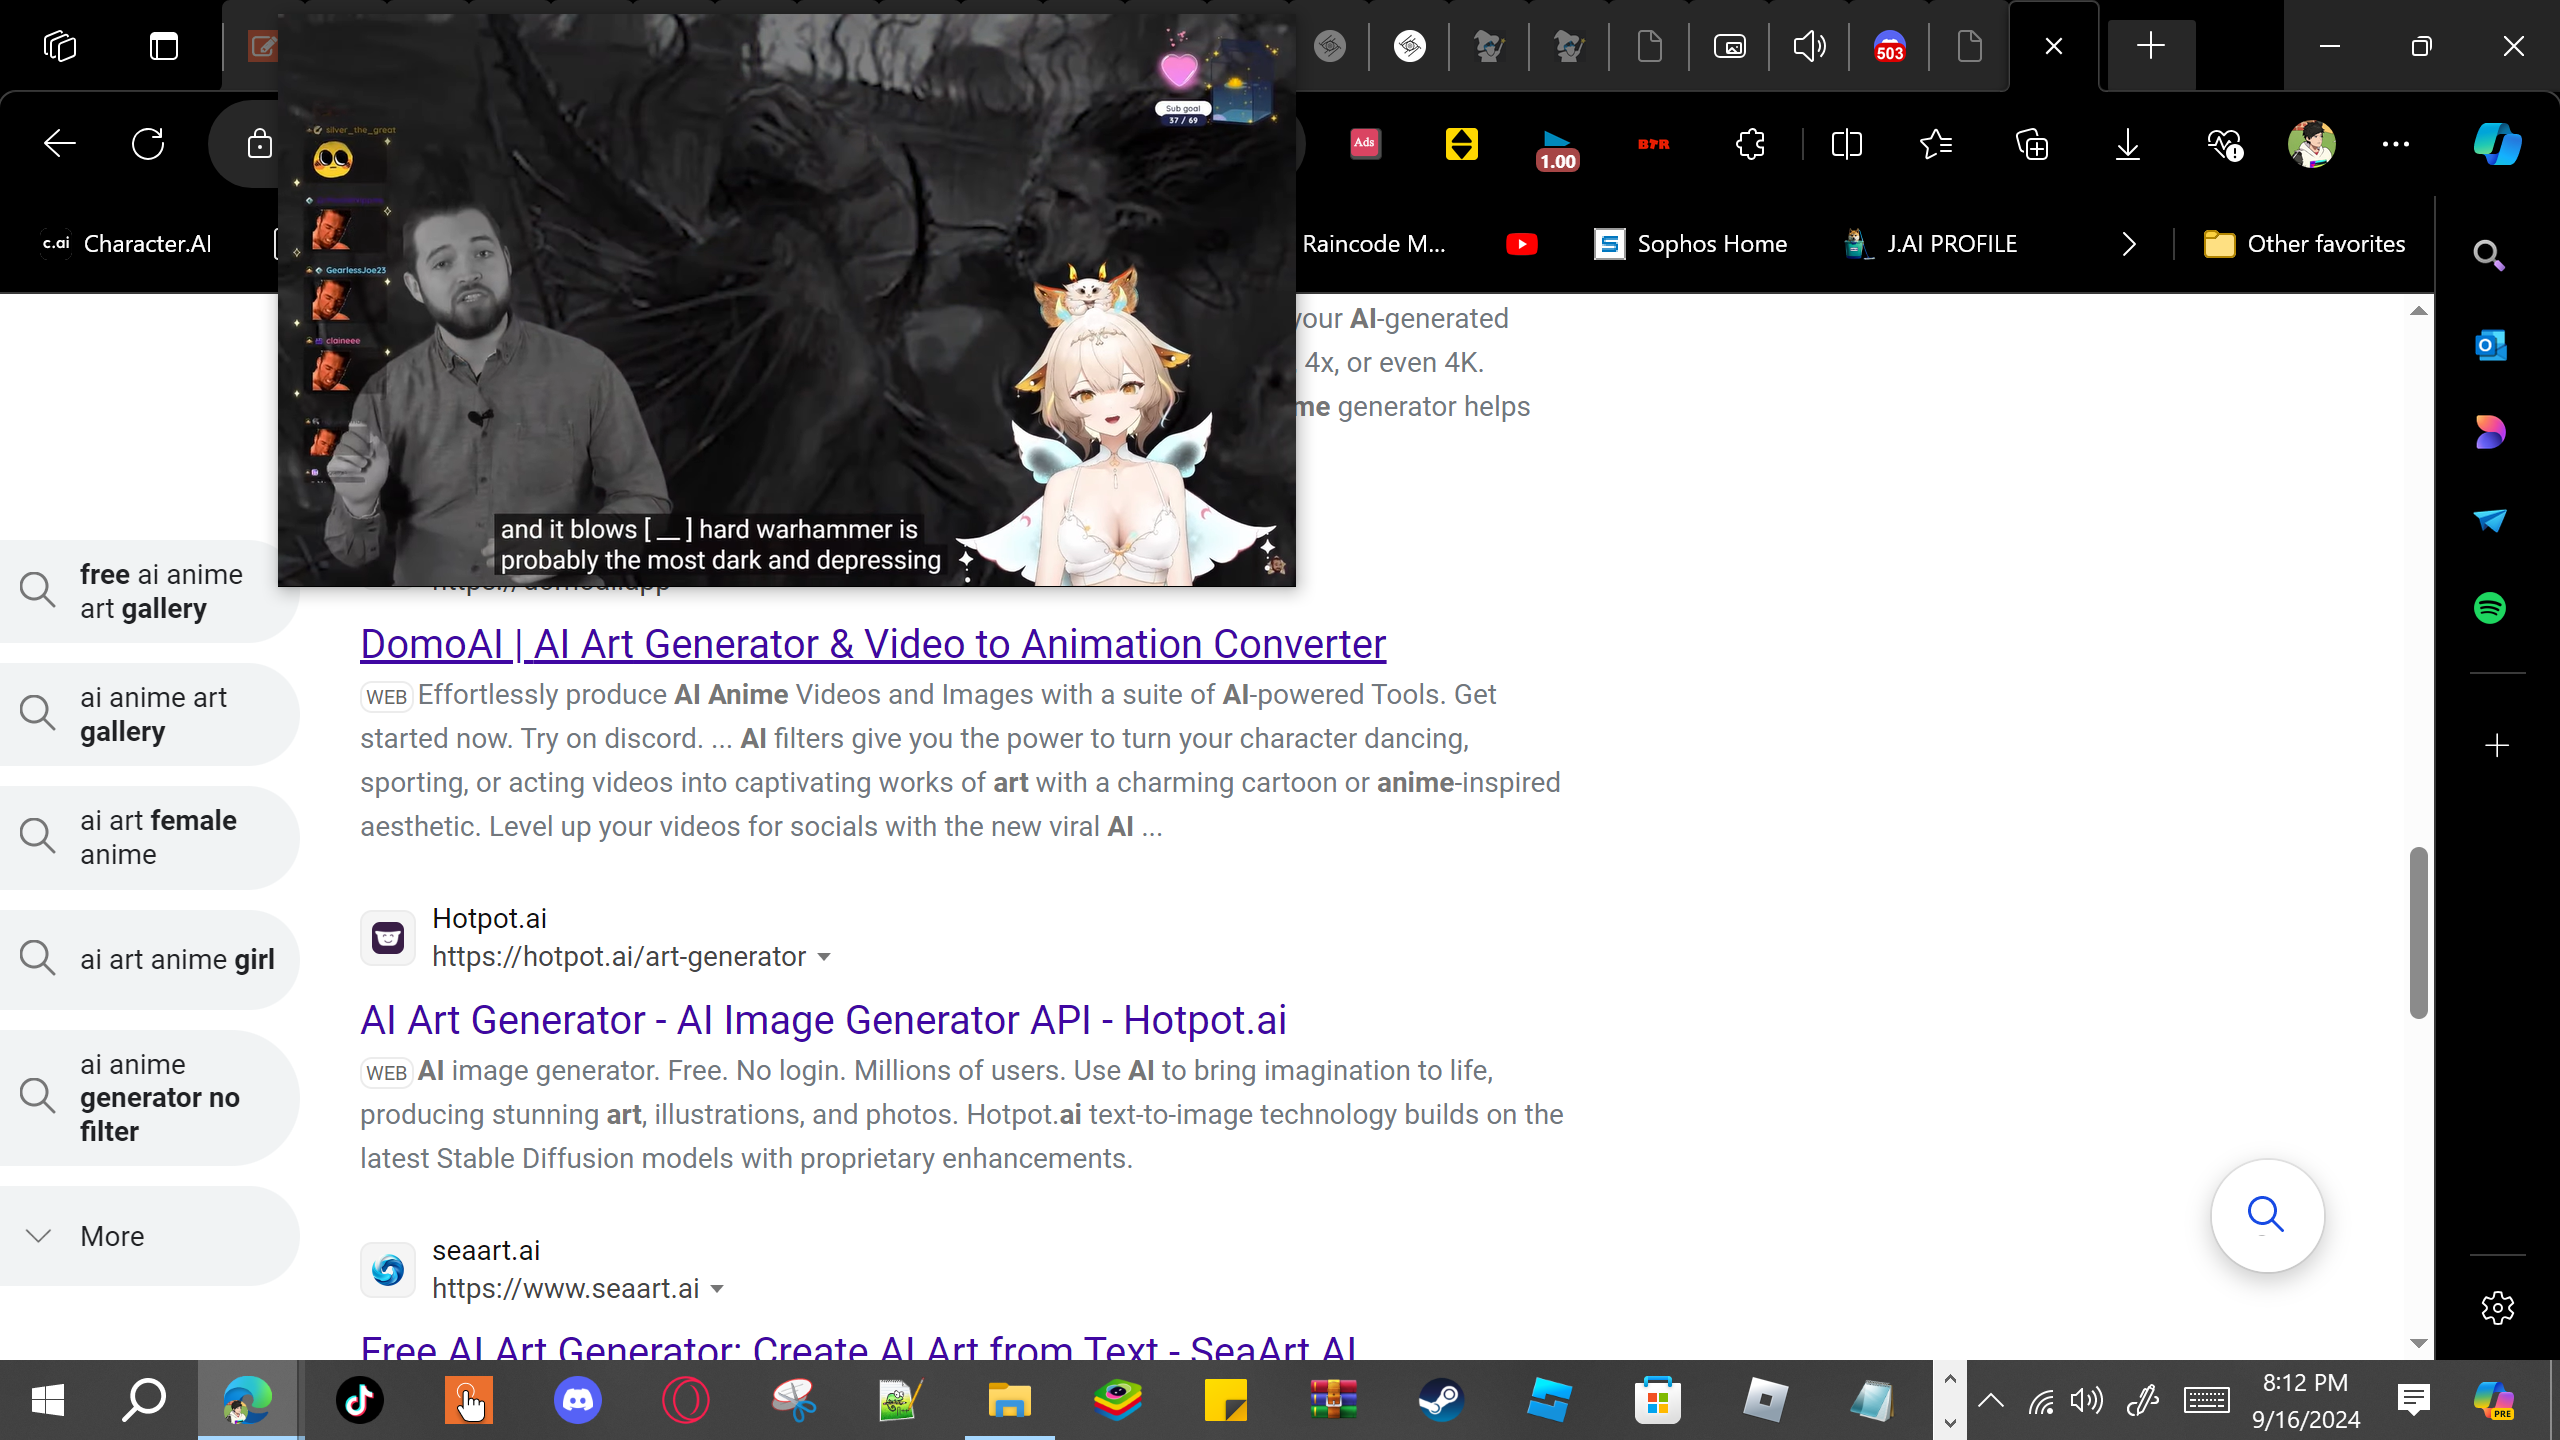Open the taskbar clock and calendar

pos(2305,1400)
